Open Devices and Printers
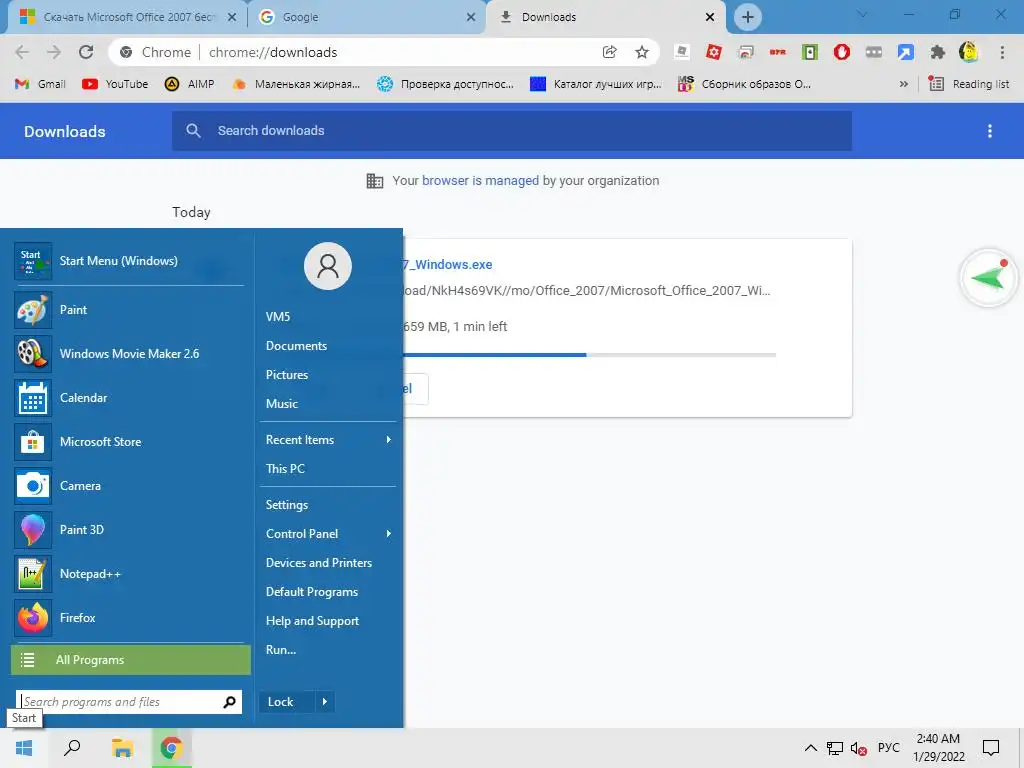1024x768 pixels. tap(319, 563)
